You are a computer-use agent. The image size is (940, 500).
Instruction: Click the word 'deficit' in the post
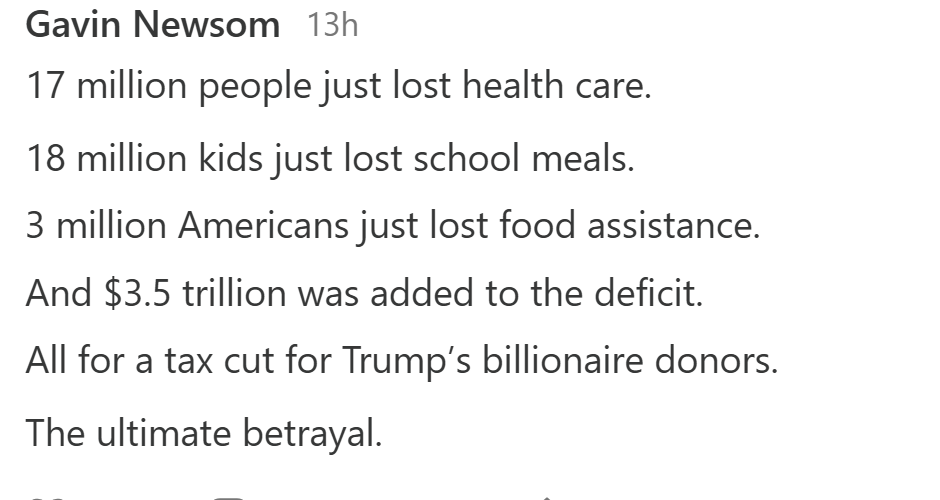[x=643, y=294]
